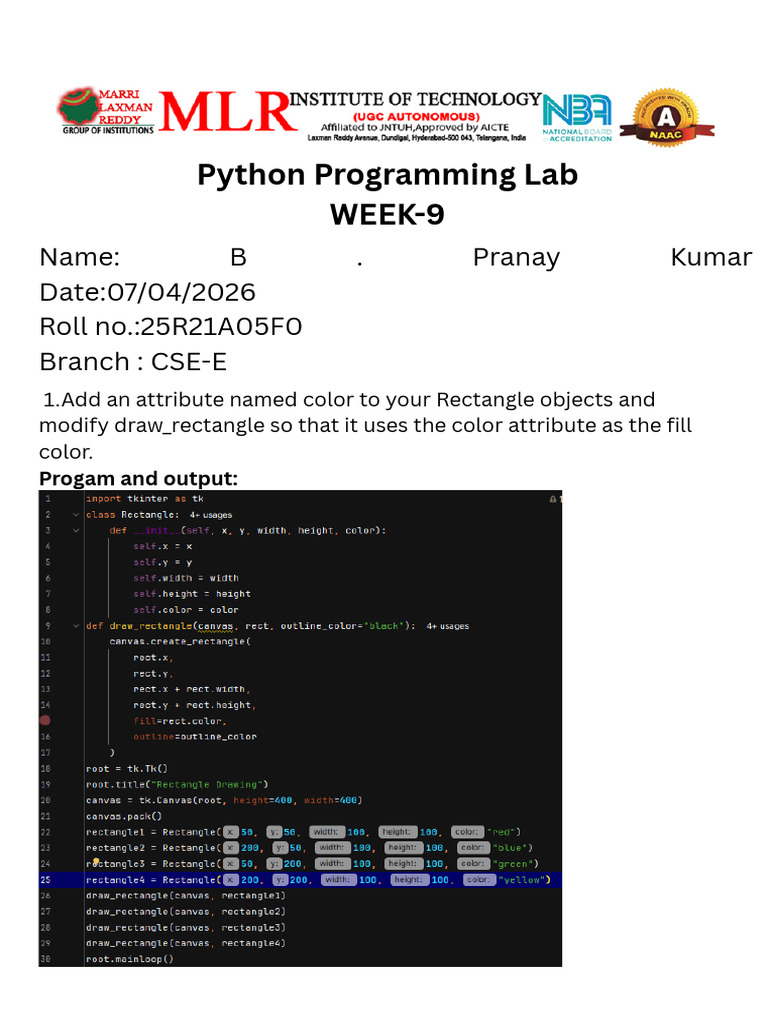Collapse the draw_rectangle function fold chevron
This screenshot has width=768, height=1024.
tap(76, 626)
